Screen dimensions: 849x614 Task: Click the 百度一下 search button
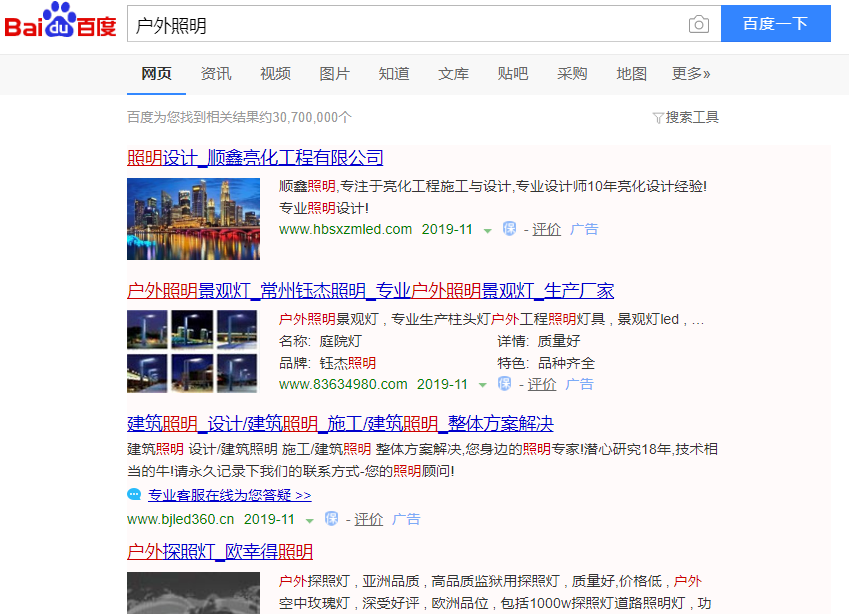(776, 24)
